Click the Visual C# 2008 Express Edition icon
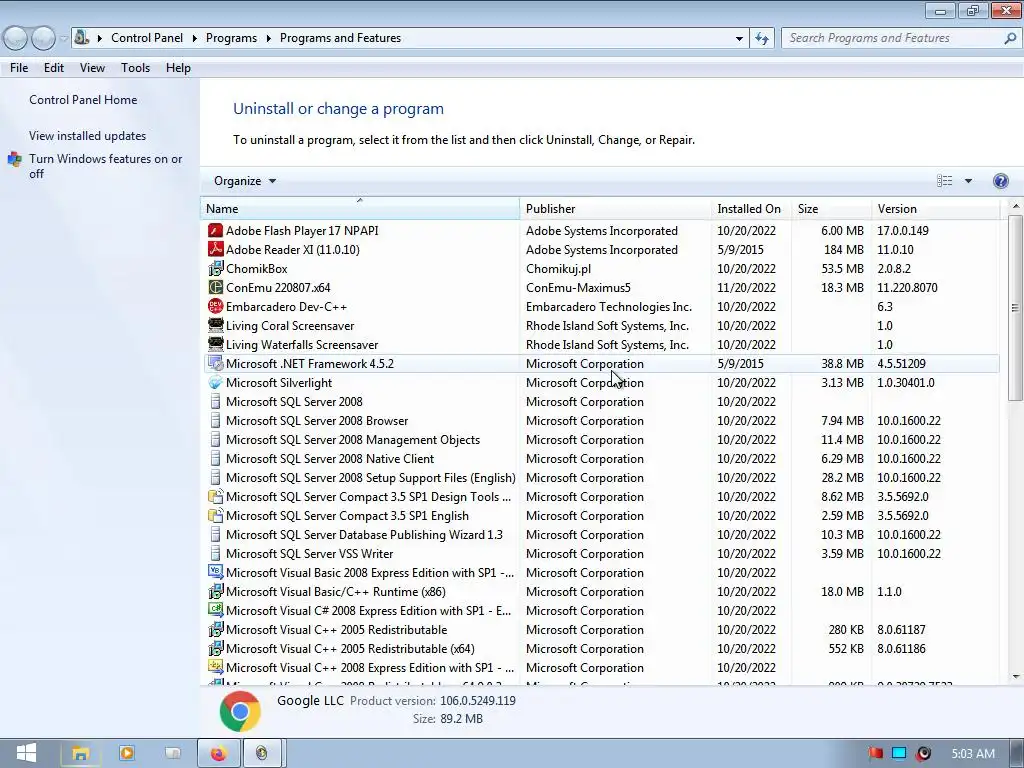Image resolution: width=1024 pixels, height=768 pixels. click(215, 611)
